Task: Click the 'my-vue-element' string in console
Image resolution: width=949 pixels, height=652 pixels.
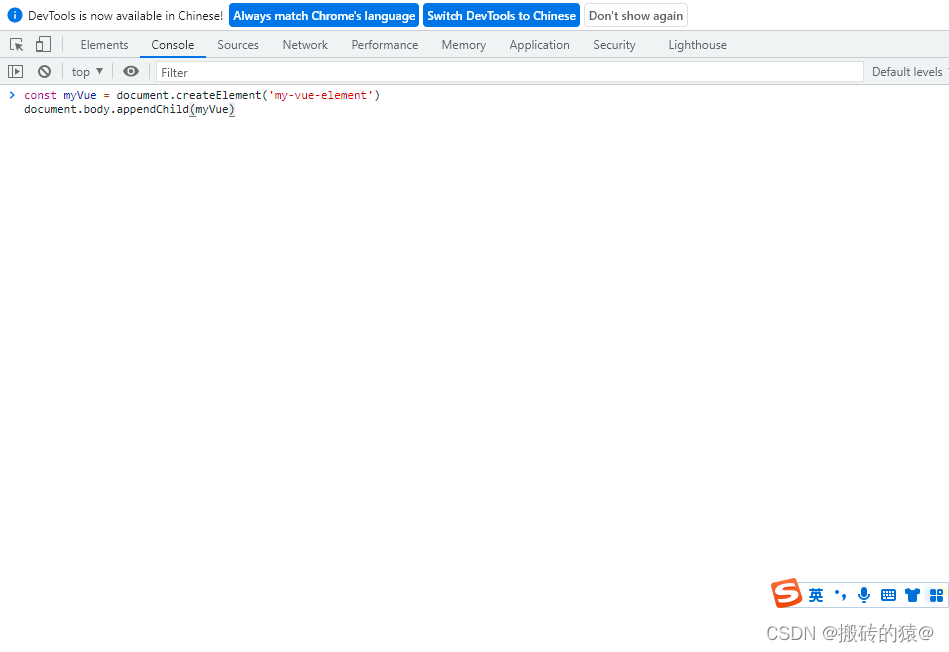Action: [321, 95]
